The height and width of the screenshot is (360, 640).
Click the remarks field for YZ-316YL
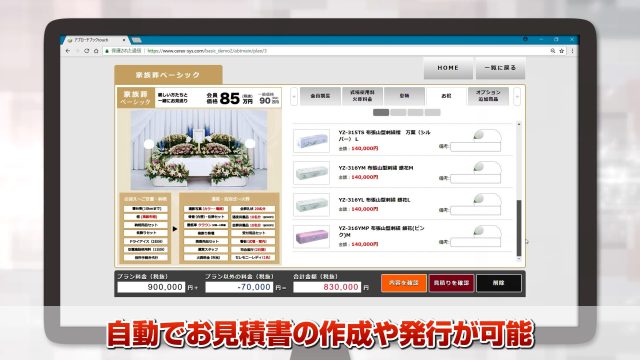point(476,211)
